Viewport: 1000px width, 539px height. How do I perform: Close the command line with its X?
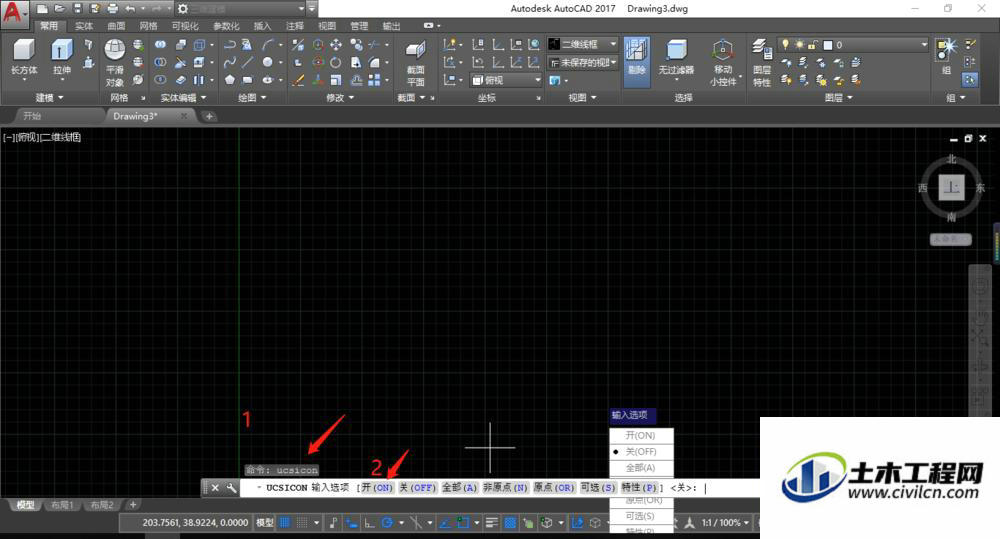point(216,487)
